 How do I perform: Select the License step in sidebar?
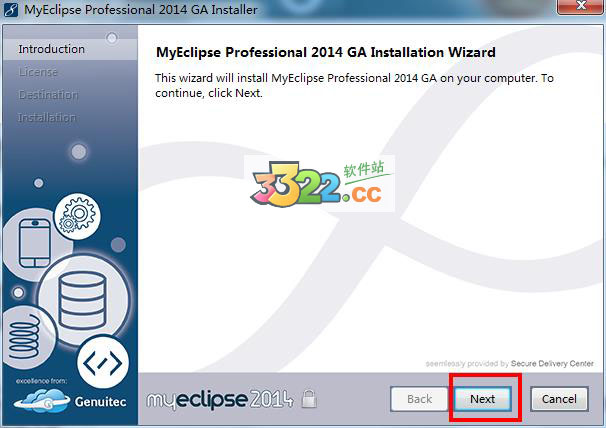(x=38, y=72)
